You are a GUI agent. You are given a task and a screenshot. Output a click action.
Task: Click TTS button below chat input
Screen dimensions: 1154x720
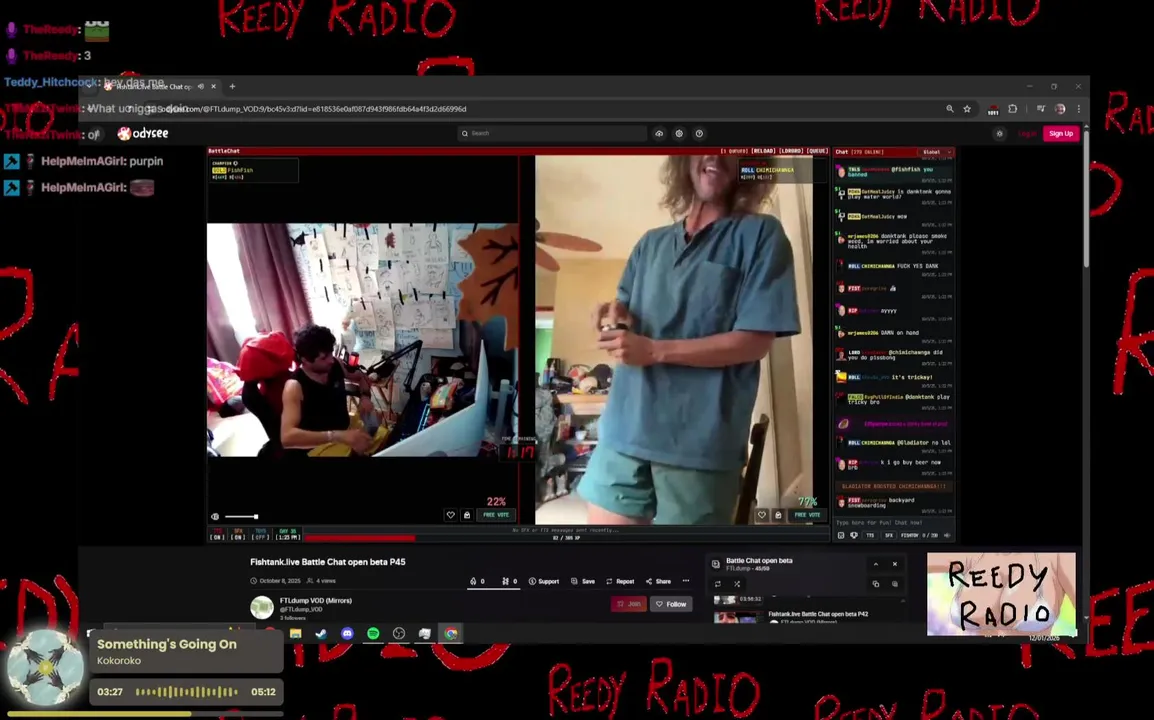tap(871, 535)
